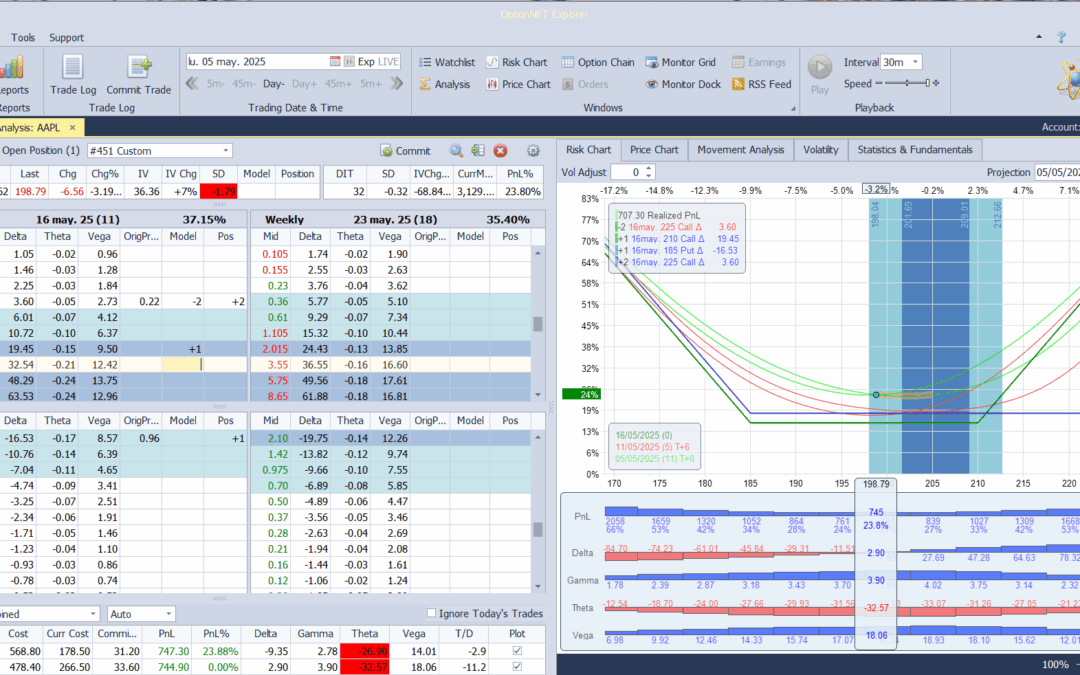Click the Vol Adjust value field
Screen dimensions: 1080x675
pyautogui.click(x=627, y=172)
